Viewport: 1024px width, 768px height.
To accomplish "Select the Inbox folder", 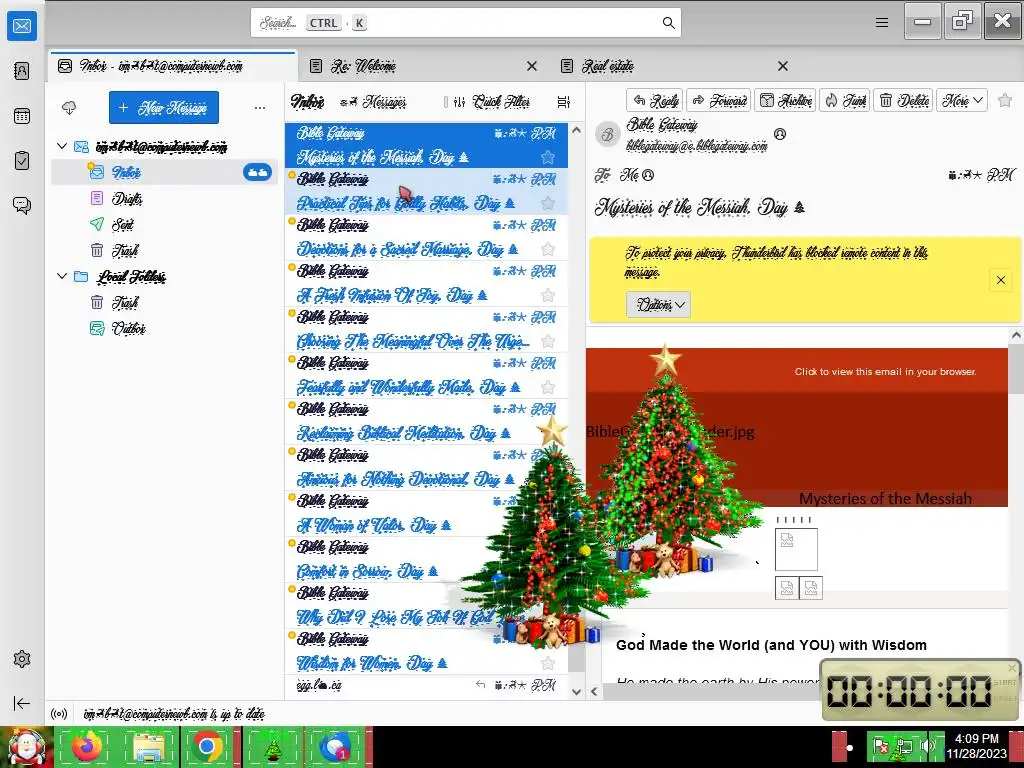I will (165, 172).
